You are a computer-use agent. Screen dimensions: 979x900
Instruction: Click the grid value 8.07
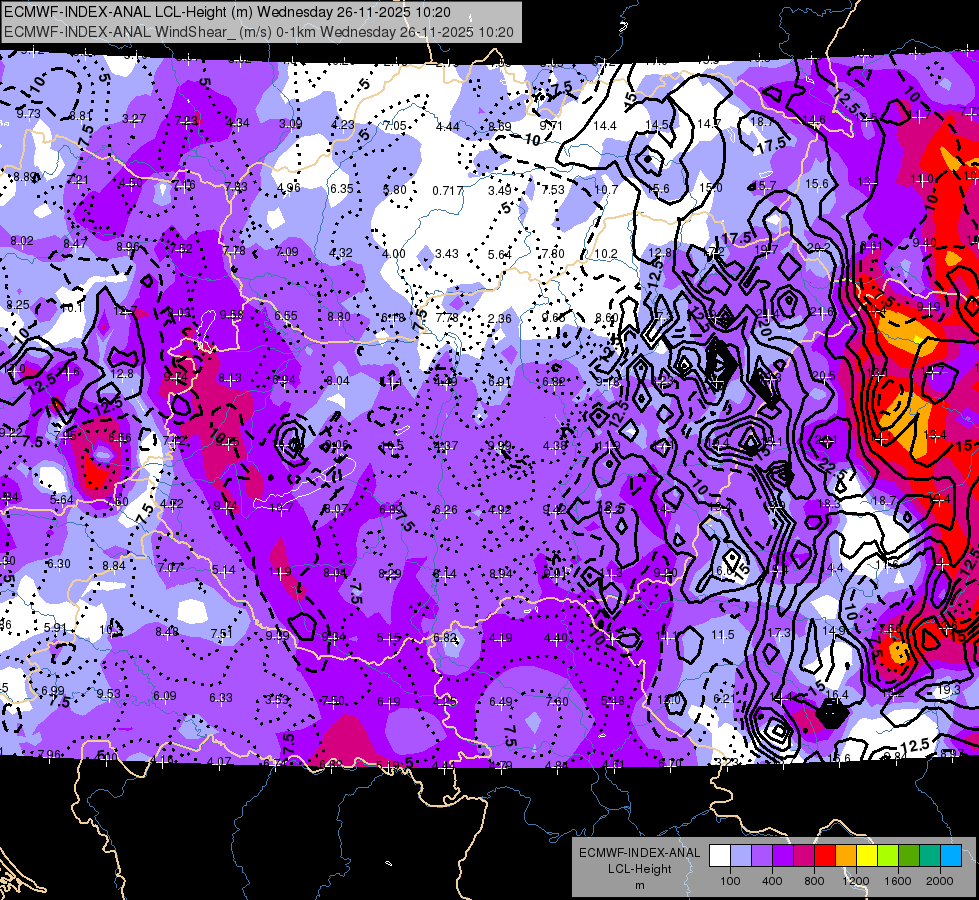(336, 509)
